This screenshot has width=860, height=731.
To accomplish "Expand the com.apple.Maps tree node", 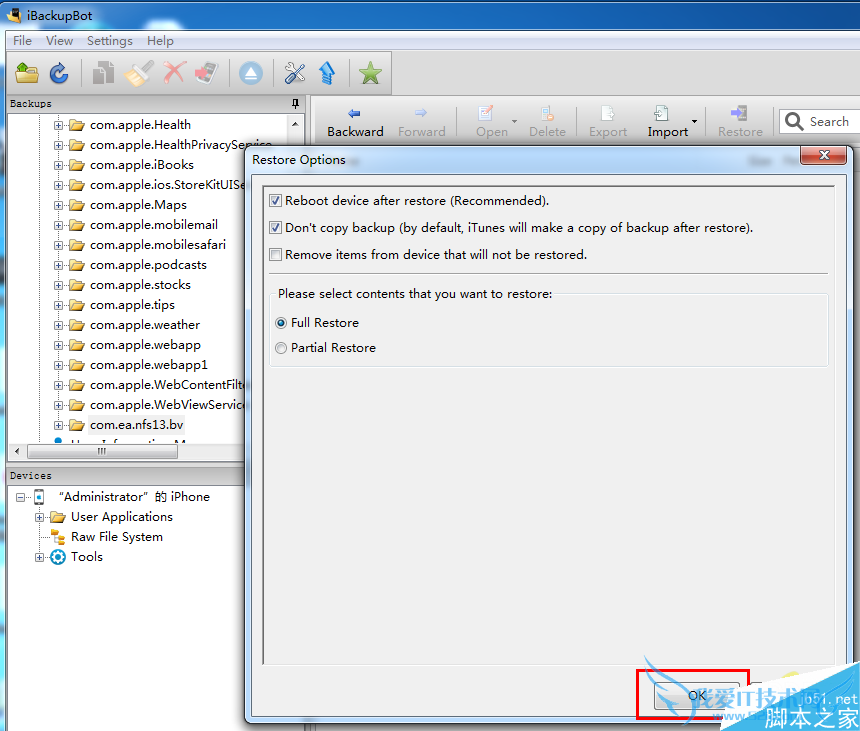I will [x=58, y=206].
